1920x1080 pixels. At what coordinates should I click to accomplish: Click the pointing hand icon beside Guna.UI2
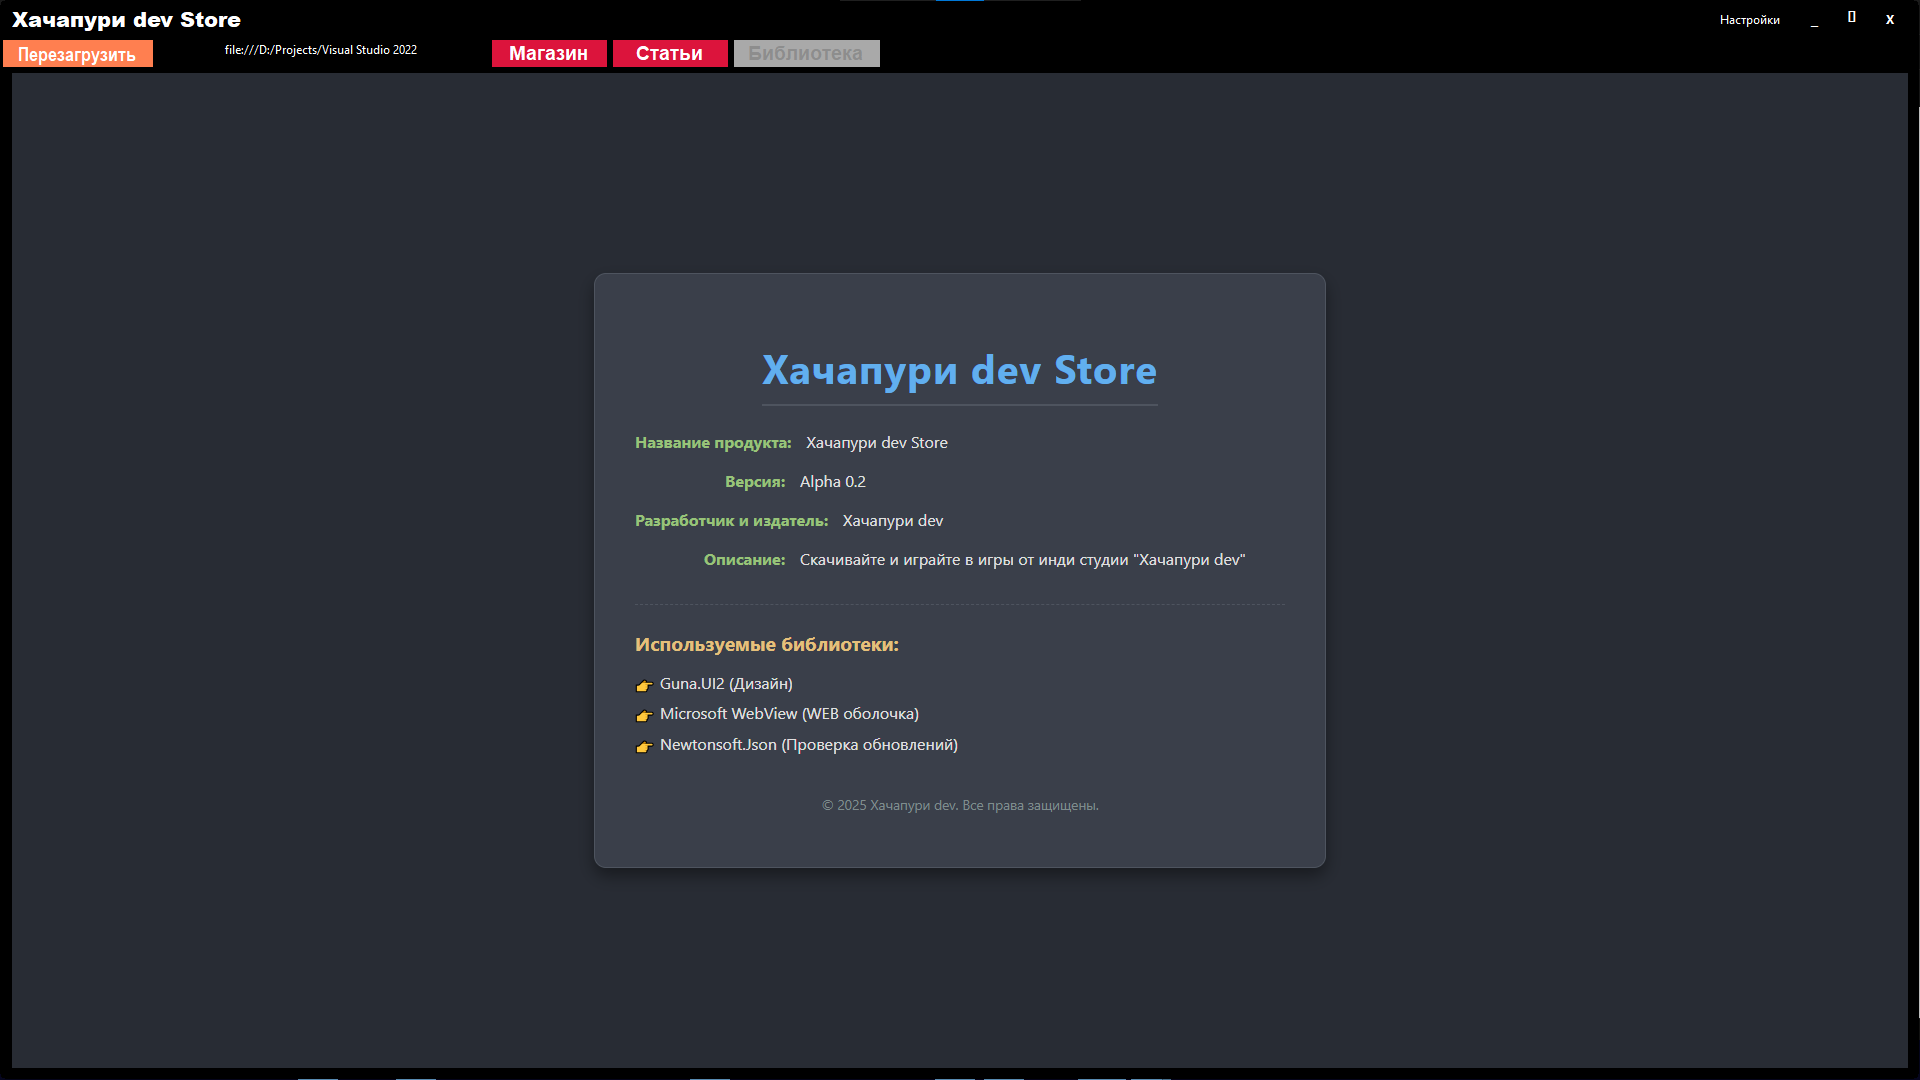(644, 686)
